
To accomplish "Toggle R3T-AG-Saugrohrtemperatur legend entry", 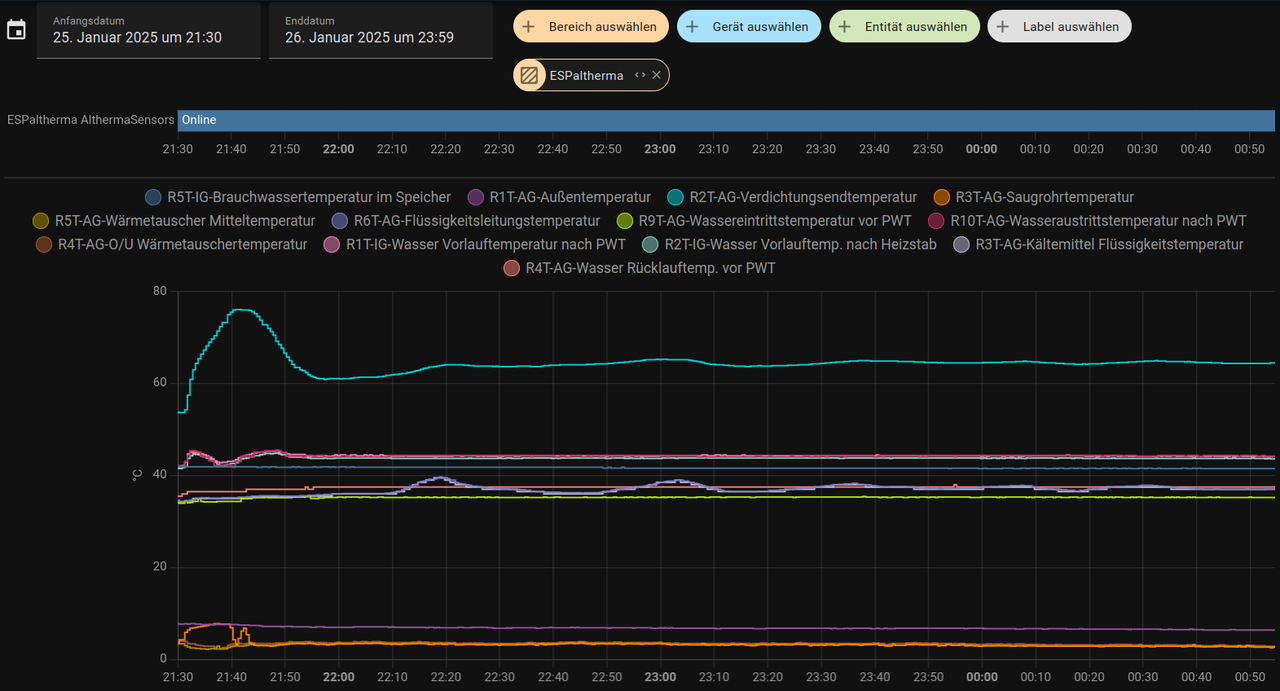I will pyautogui.click(x=1034, y=197).
